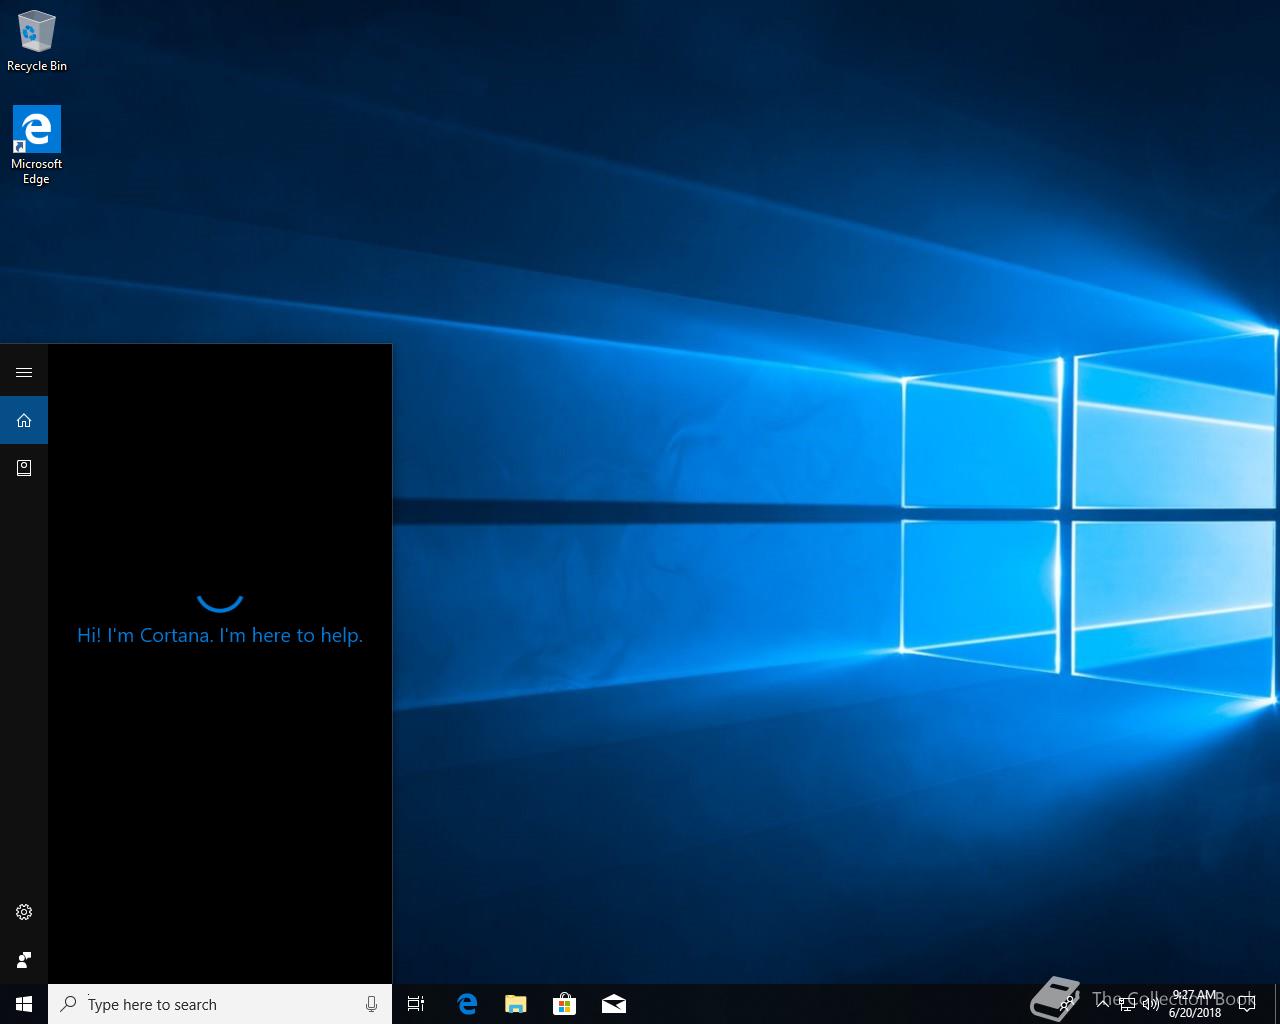Open File Explorer from the taskbar
The width and height of the screenshot is (1280, 1024).
[x=515, y=1004]
